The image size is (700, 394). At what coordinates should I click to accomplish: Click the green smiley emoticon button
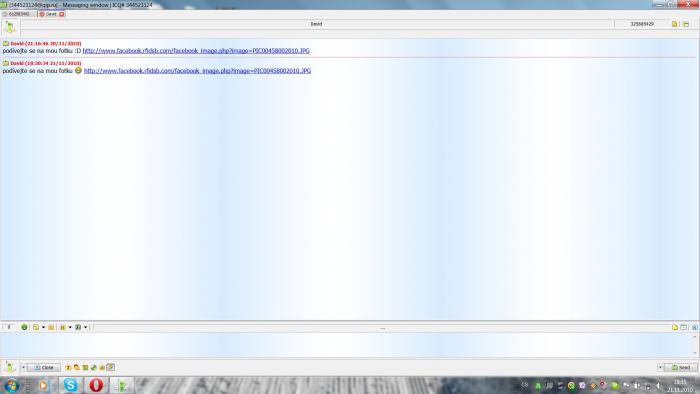point(24,327)
